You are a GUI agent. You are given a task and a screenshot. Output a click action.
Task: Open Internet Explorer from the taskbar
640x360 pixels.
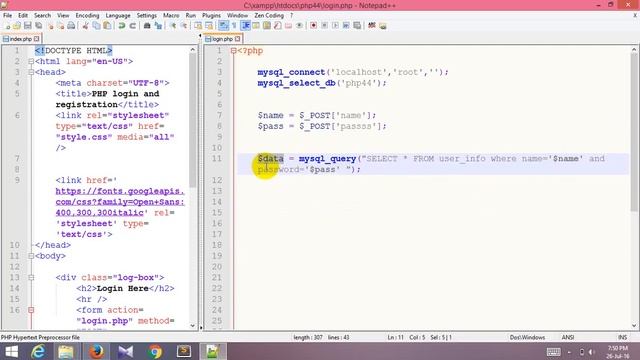tap(38, 351)
